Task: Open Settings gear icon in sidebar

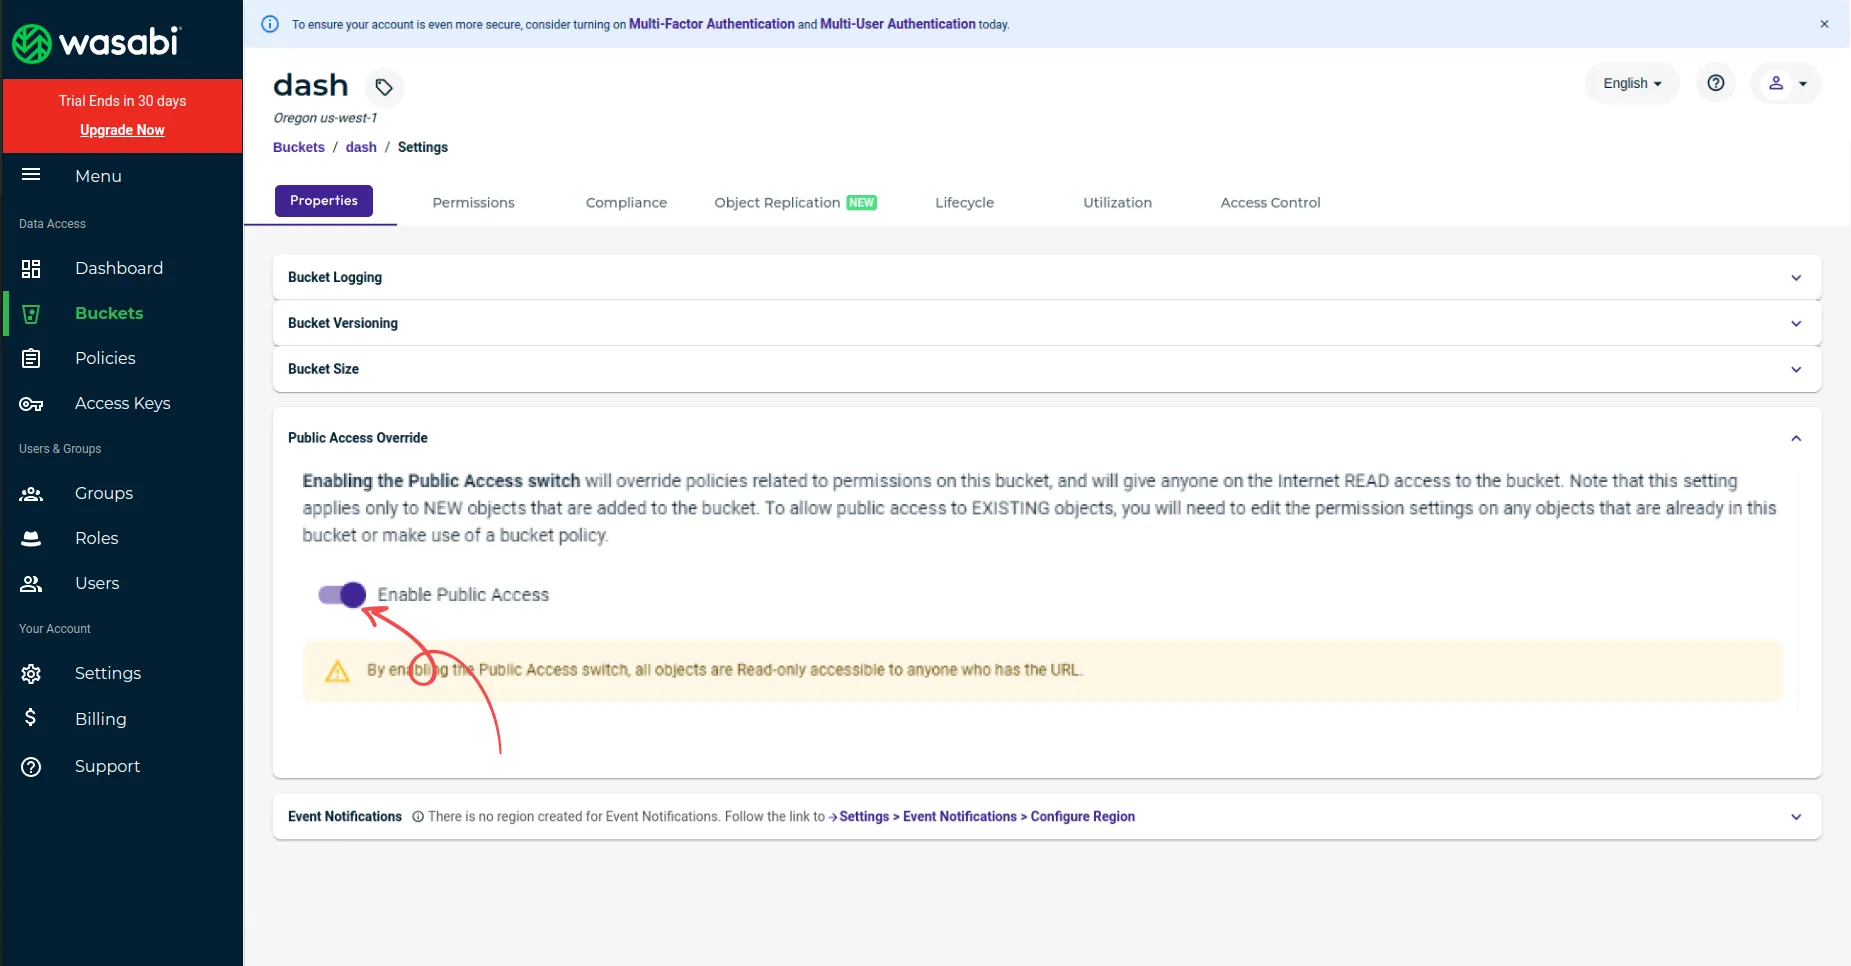Action: (x=31, y=674)
